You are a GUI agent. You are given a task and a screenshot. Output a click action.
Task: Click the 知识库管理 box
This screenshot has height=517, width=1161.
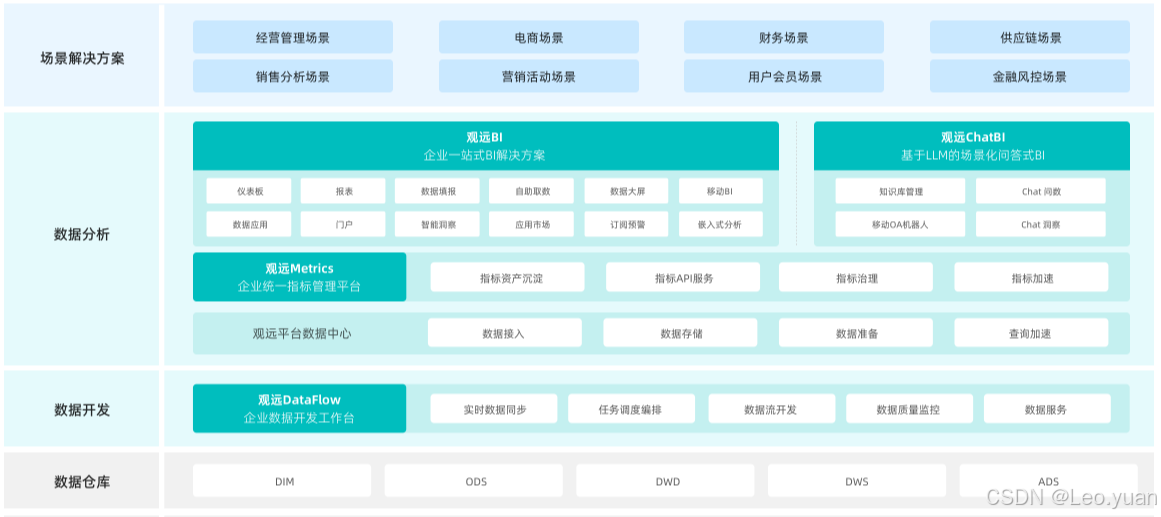click(900, 191)
